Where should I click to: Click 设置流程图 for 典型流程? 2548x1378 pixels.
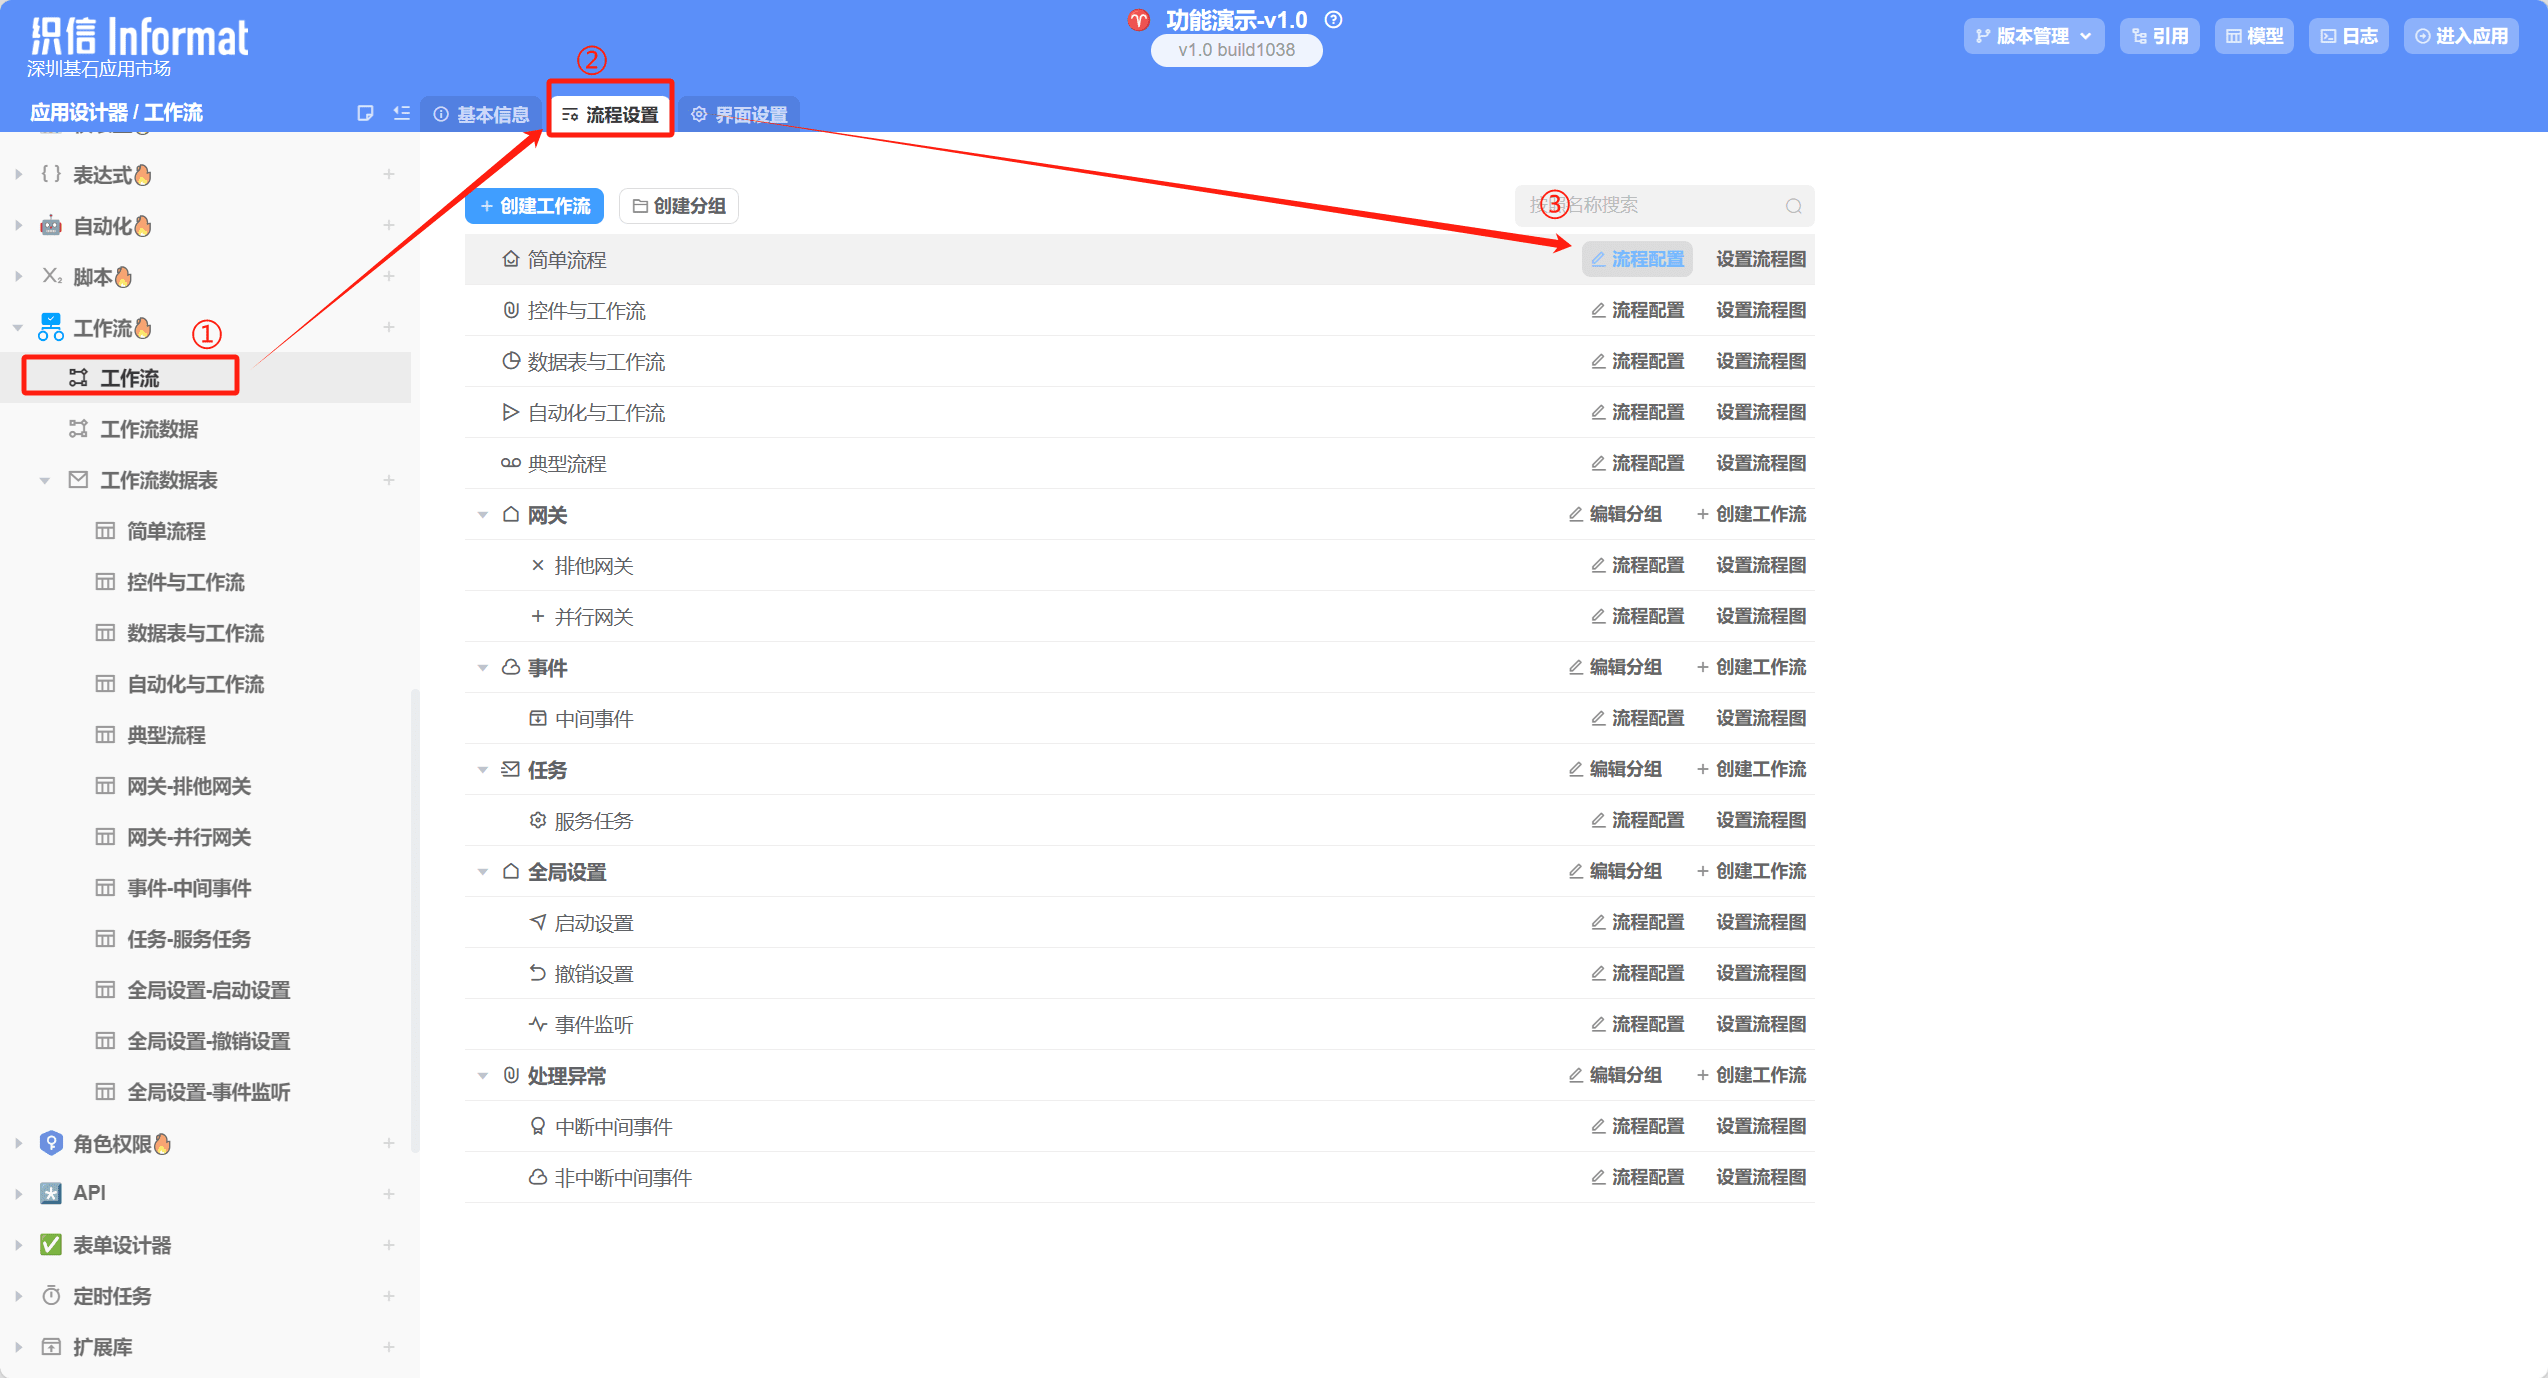coord(1760,463)
